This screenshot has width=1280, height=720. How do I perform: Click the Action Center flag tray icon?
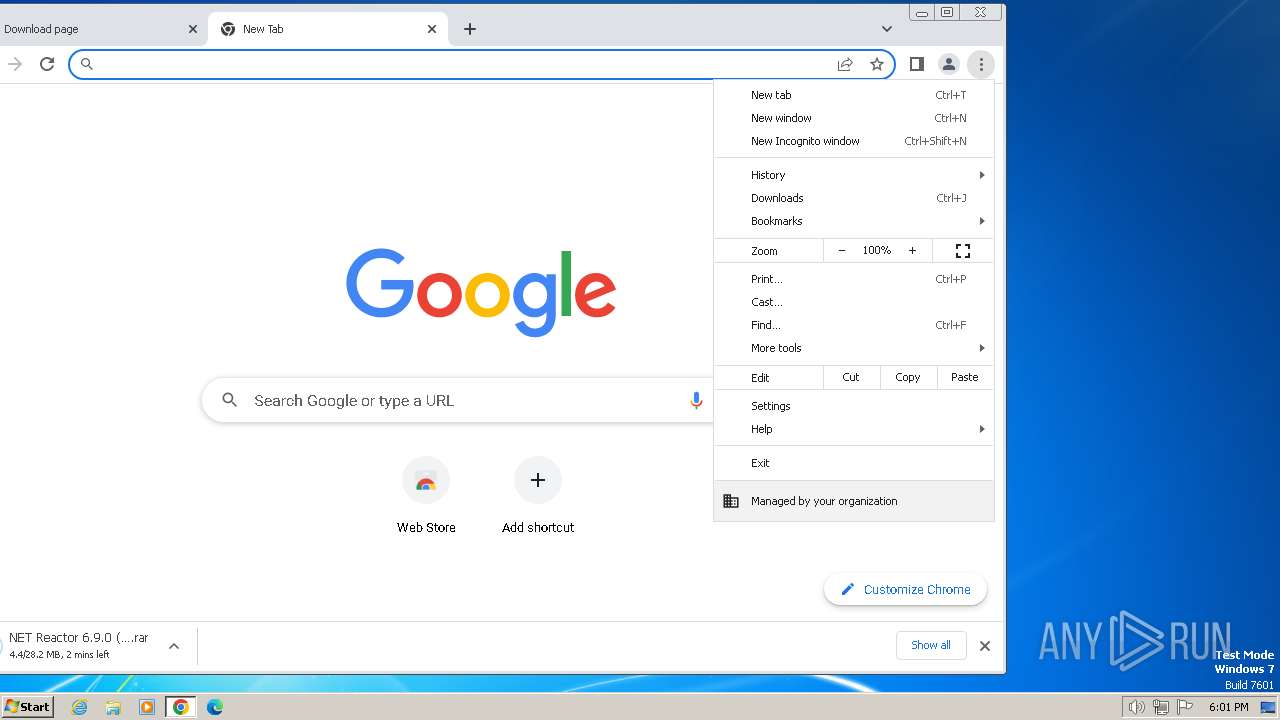[x=1185, y=707]
